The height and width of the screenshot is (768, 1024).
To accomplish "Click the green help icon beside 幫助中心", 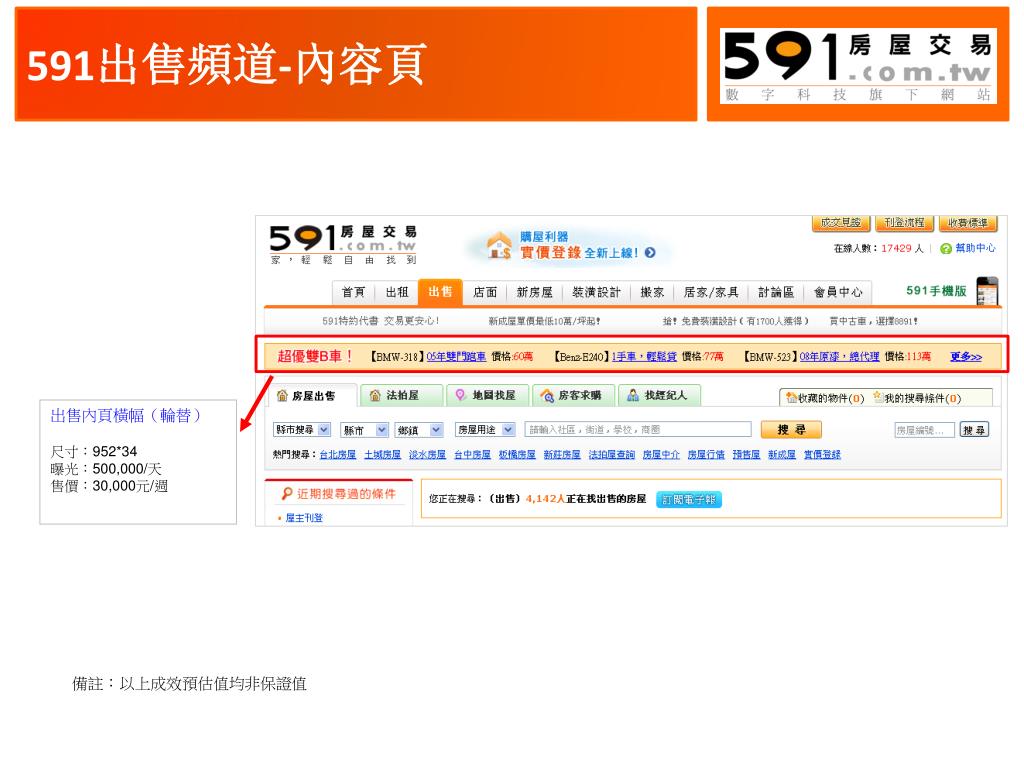I will click(x=946, y=248).
